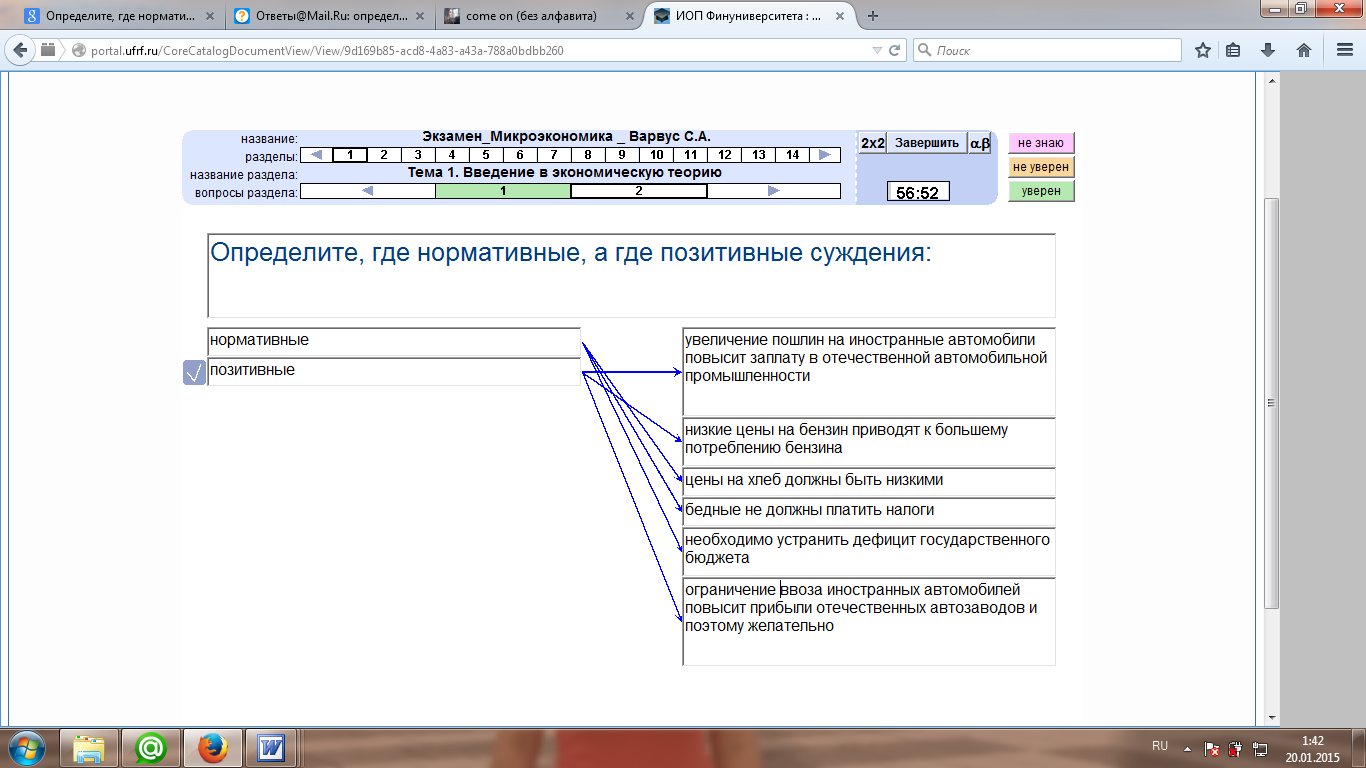Select section 1 in разделы
Screen dimensions: 1366x768
pos(349,155)
